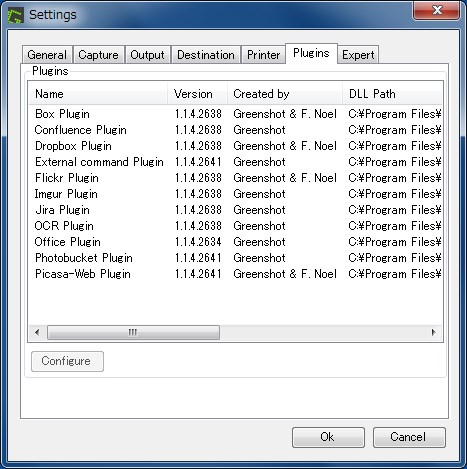Image resolution: width=467 pixels, height=469 pixels.
Task: Click the Configure button
Action: point(67,361)
